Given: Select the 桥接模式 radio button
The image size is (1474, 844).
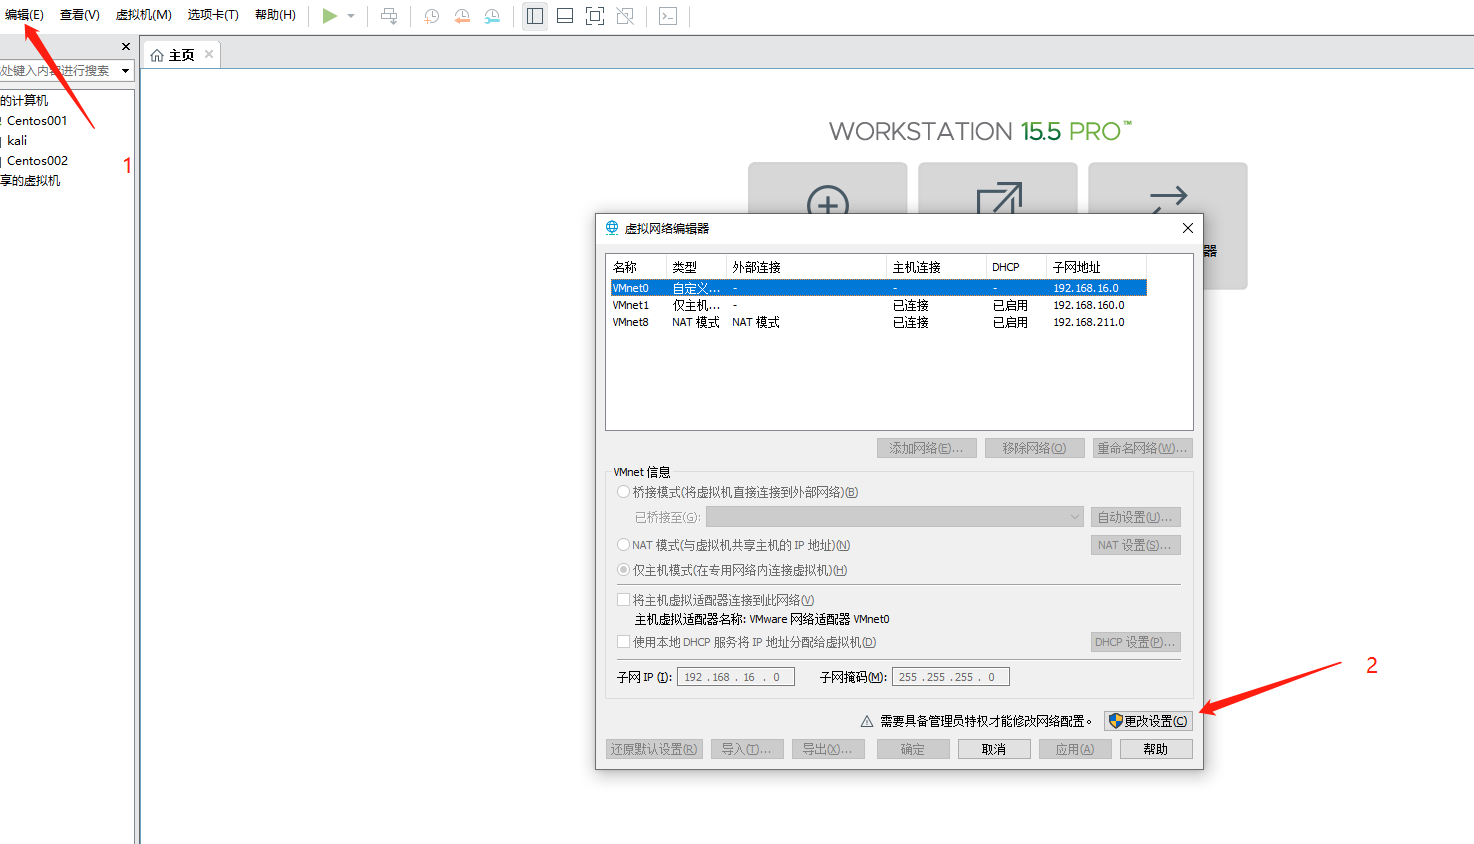Looking at the screenshot, I should [624, 492].
